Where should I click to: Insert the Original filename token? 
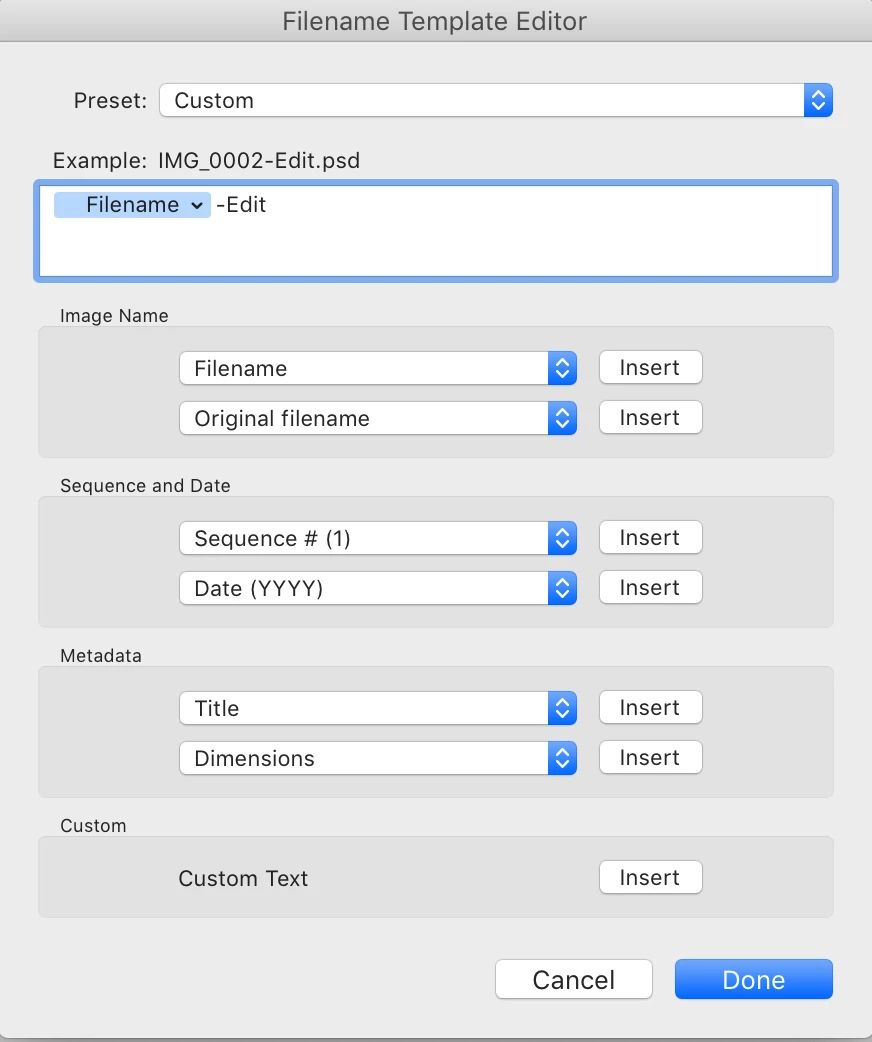click(x=650, y=417)
